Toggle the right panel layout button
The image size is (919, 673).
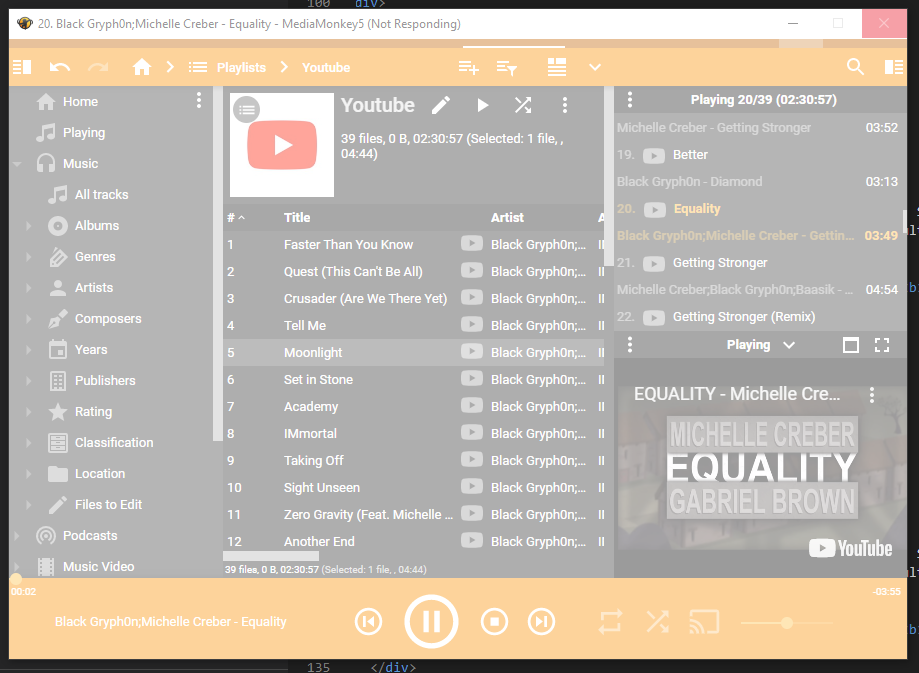point(893,67)
